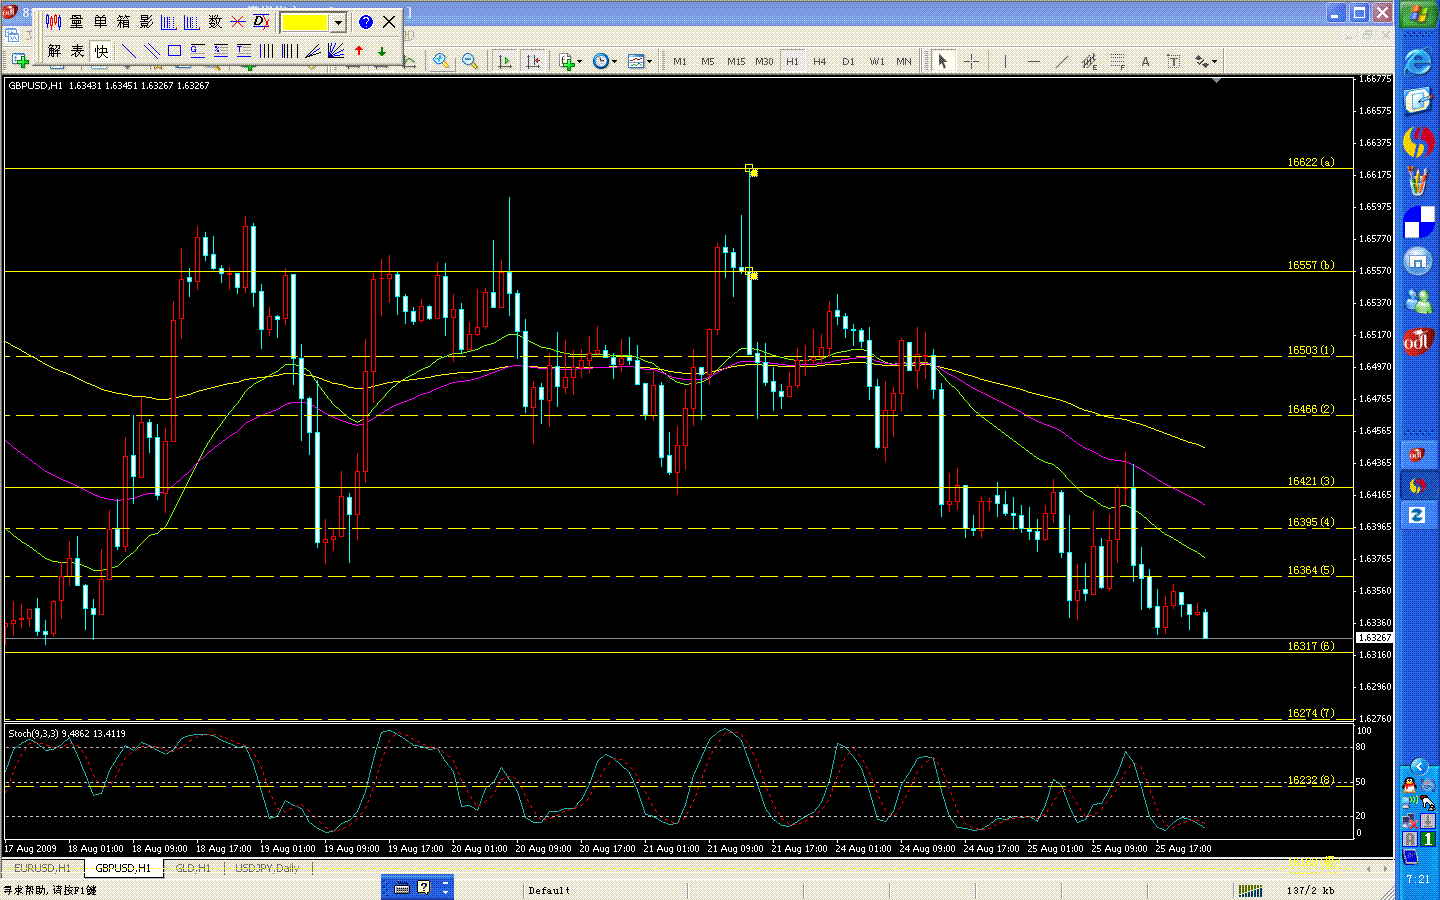This screenshot has height=900, width=1440.
Task: Toggle chart auto scroll
Action: coord(505,61)
